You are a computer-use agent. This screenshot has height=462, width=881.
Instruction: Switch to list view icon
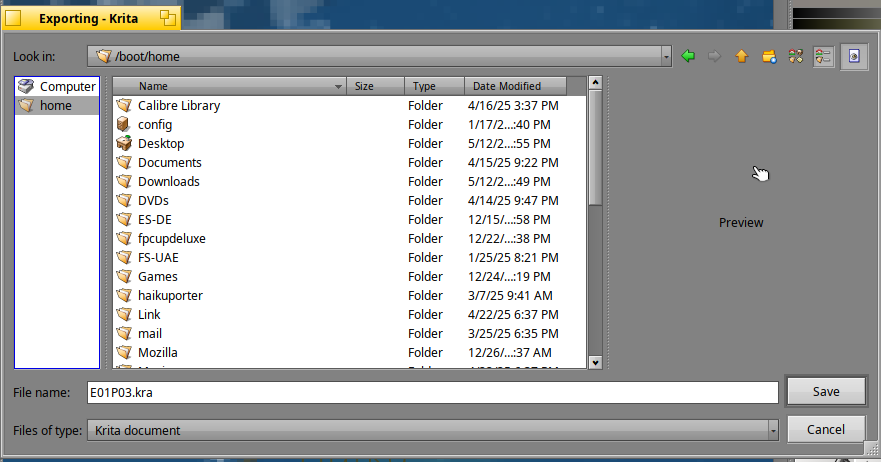click(796, 56)
